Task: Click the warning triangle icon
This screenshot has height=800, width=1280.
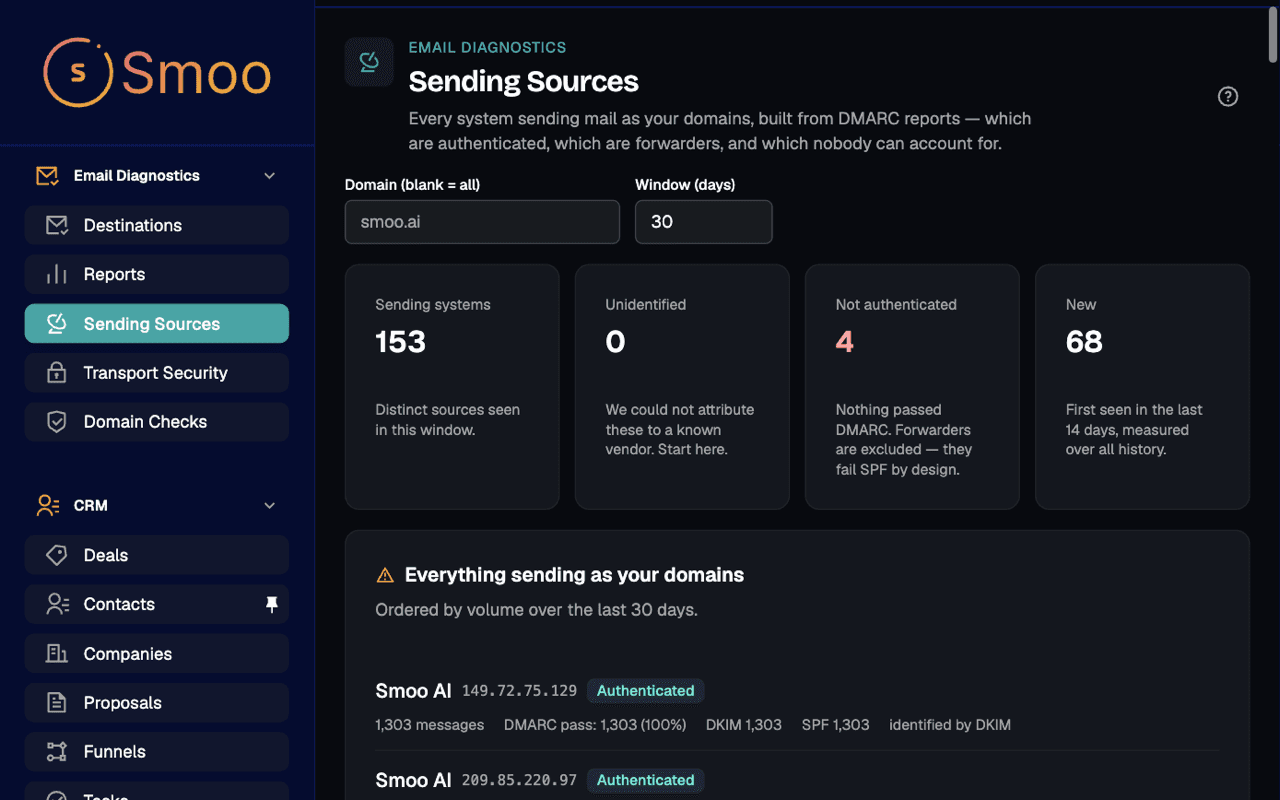Action: (x=385, y=575)
